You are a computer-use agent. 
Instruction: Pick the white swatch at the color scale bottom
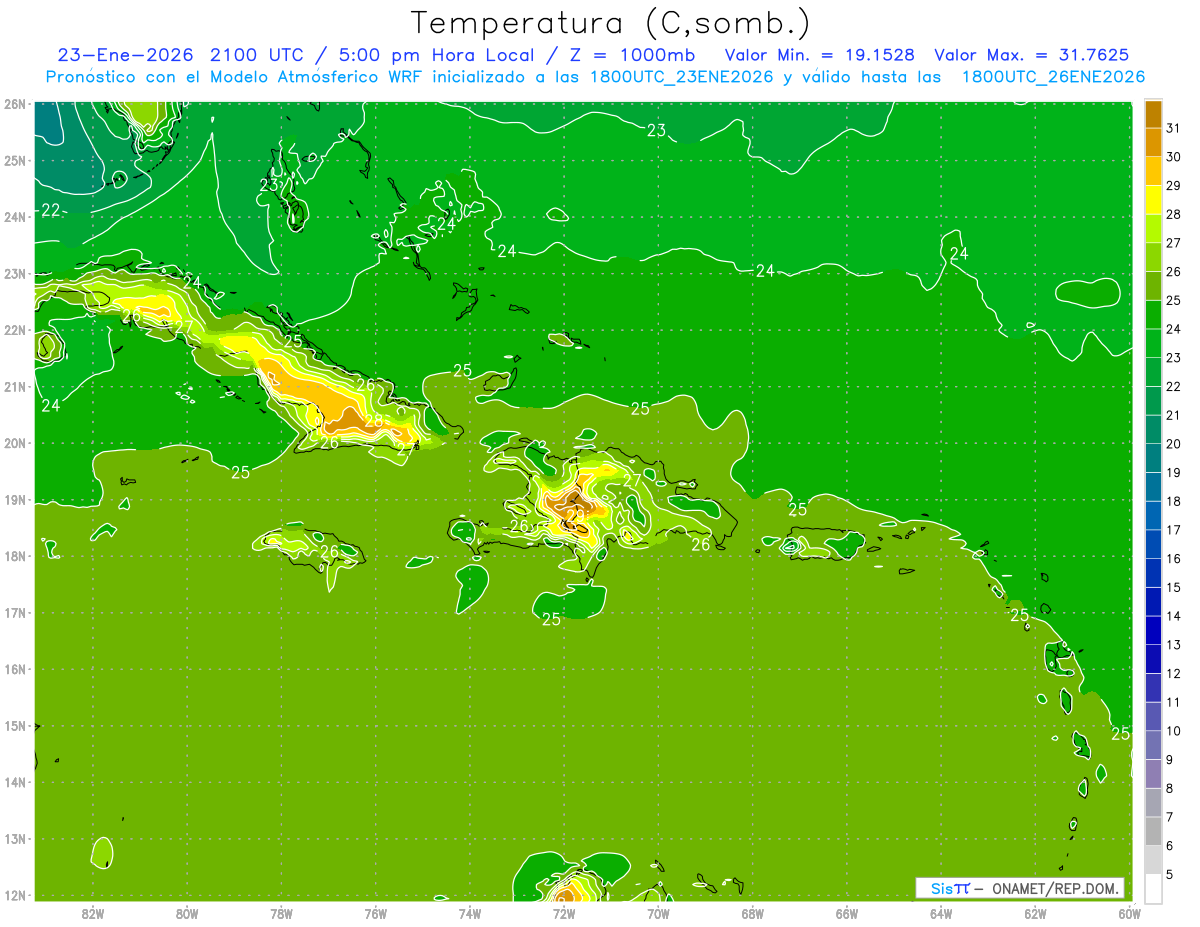(1153, 889)
